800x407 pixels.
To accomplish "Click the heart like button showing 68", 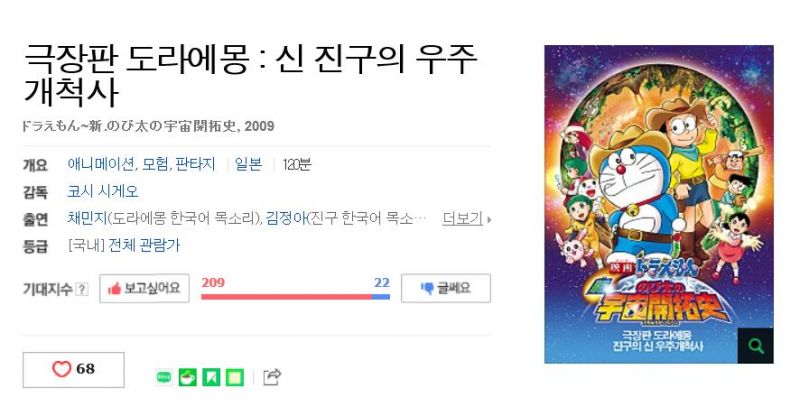I will point(73,369).
